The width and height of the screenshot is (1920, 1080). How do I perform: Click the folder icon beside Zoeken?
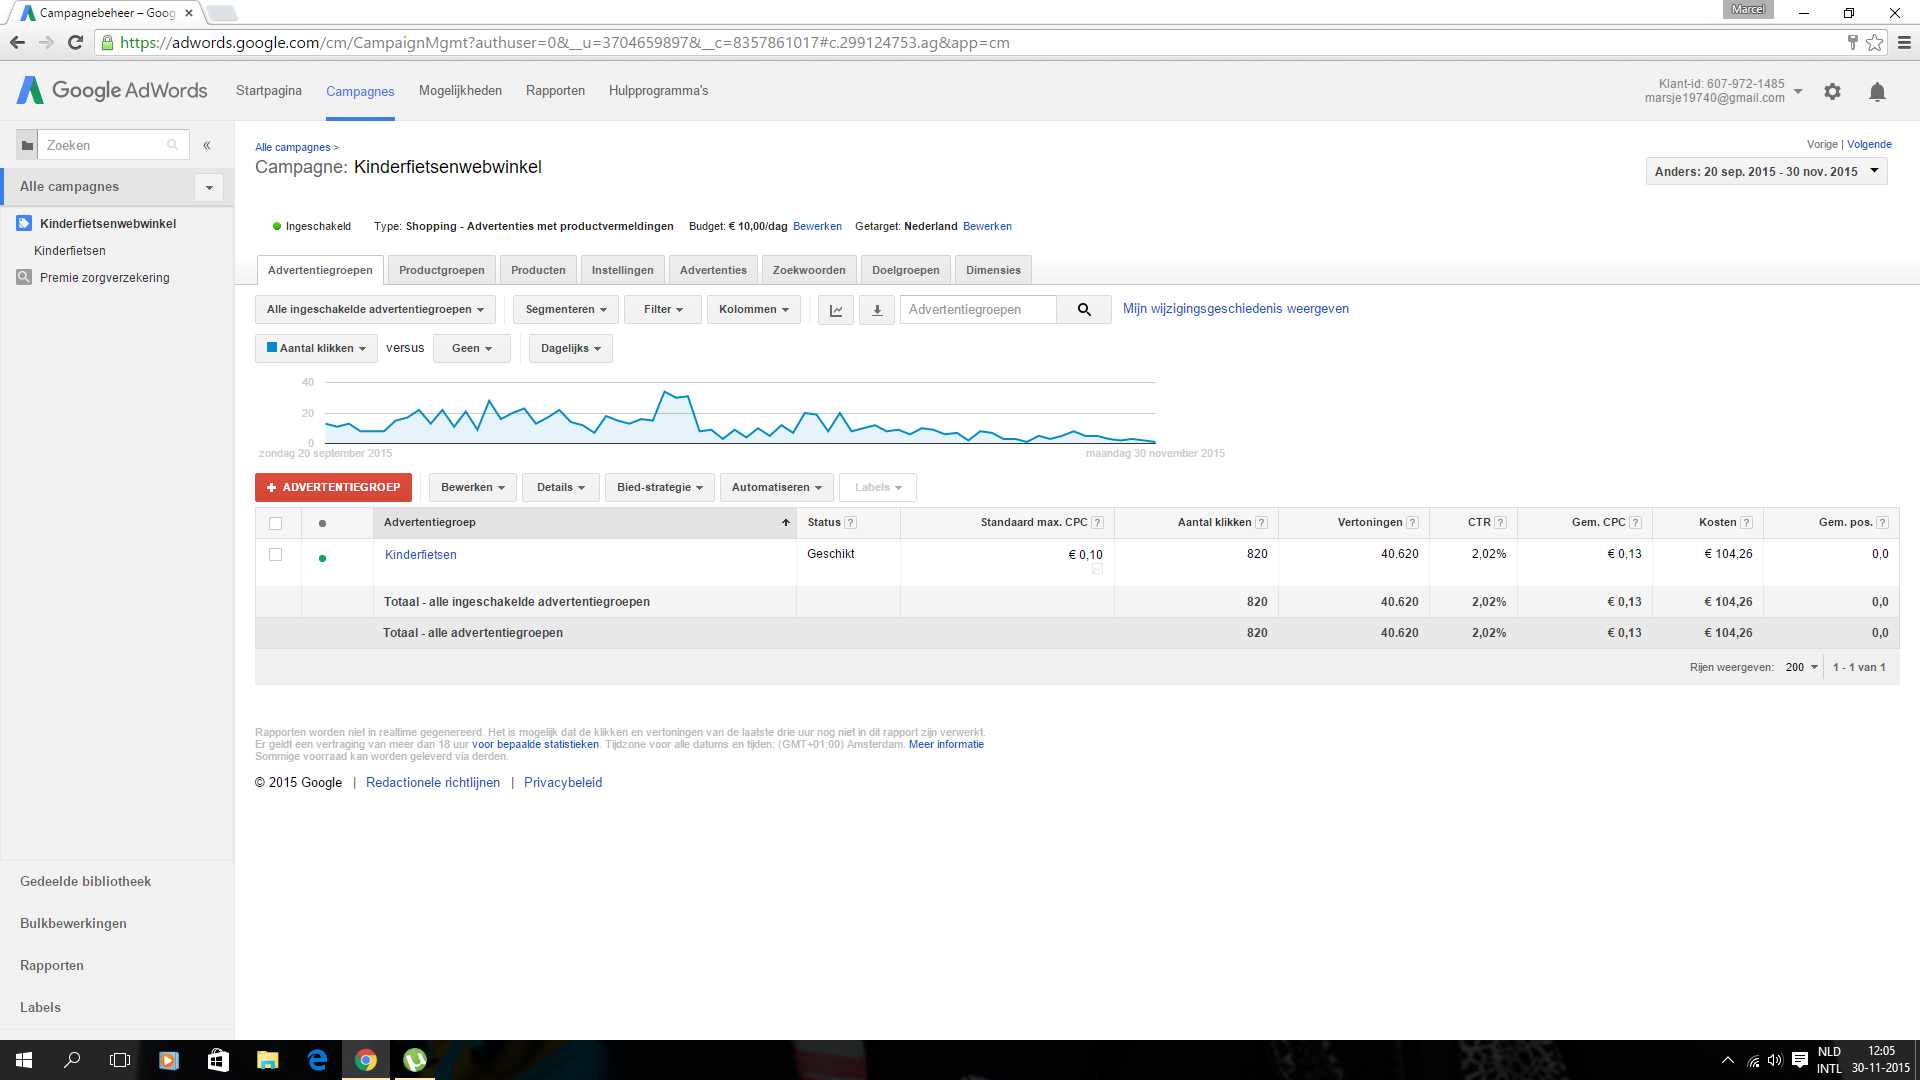click(27, 145)
